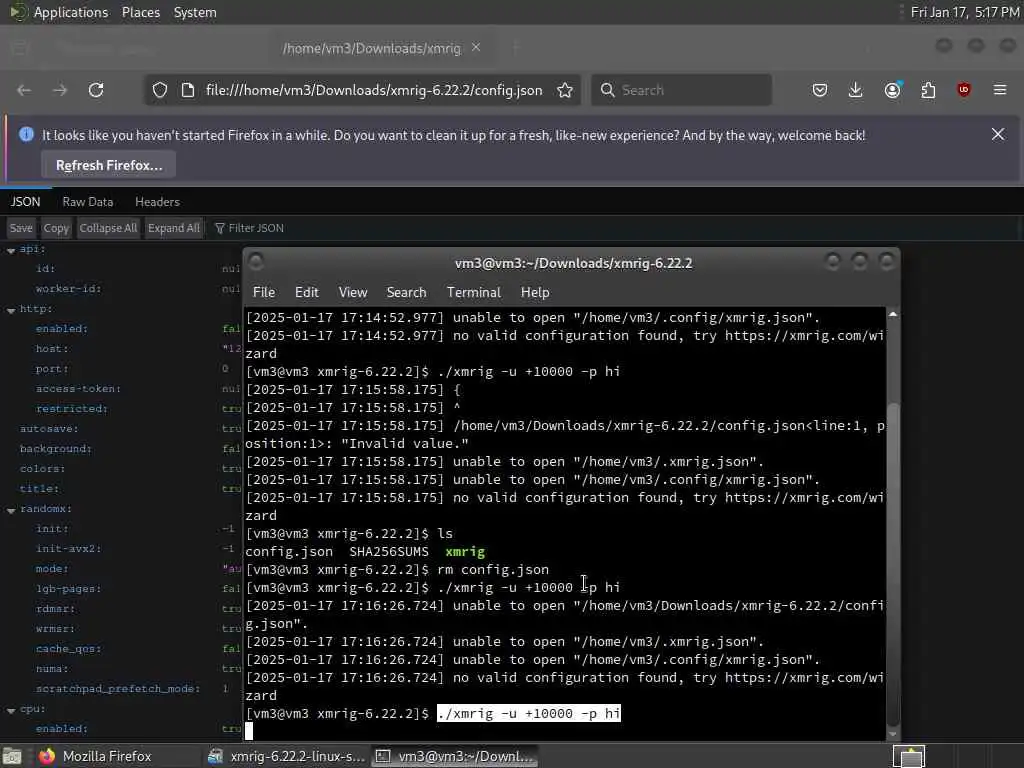Open terminal Search menu
The image size is (1024, 768).
(406, 293)
